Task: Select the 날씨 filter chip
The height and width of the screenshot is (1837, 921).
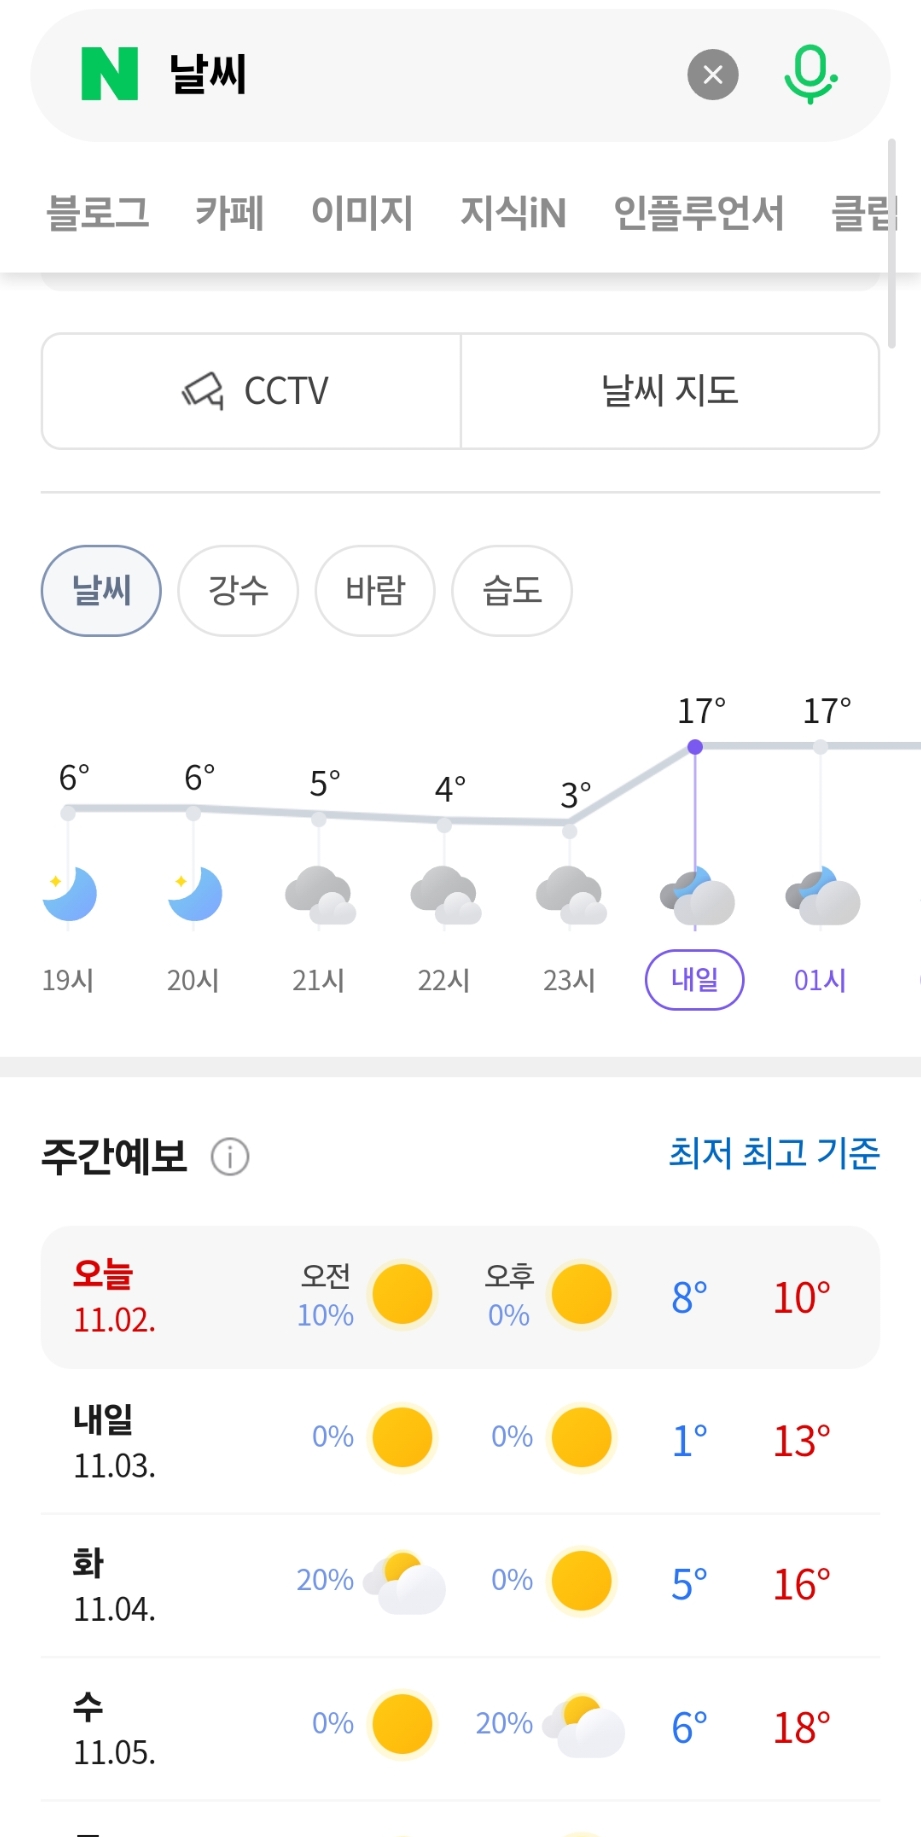Action: pos(101,591)
